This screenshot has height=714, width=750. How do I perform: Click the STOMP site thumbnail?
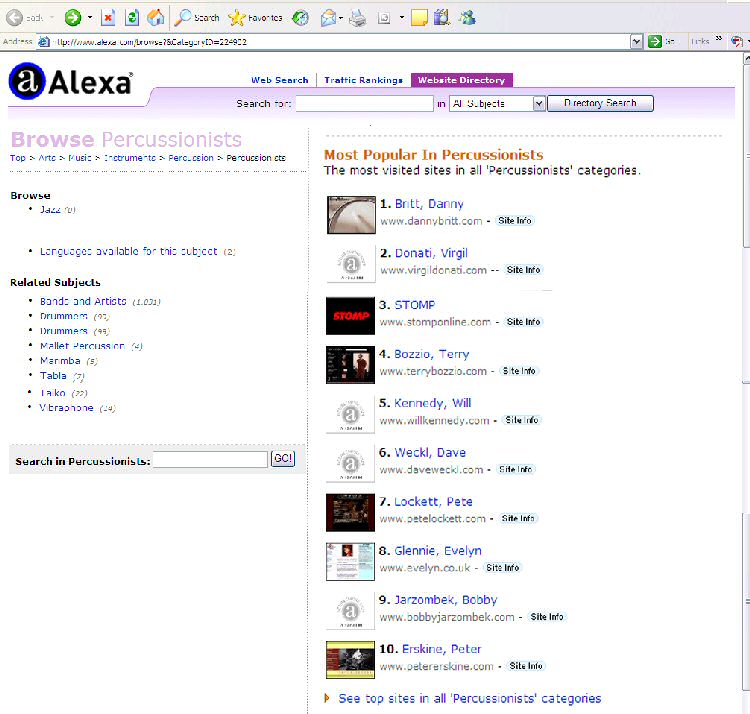(350, 316)
